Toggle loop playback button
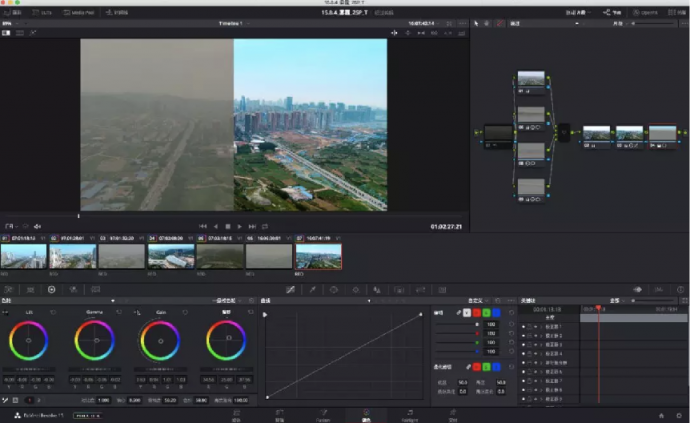Image resolution: width=690 pixels, height=423 pixels. (x=265, y=226)
